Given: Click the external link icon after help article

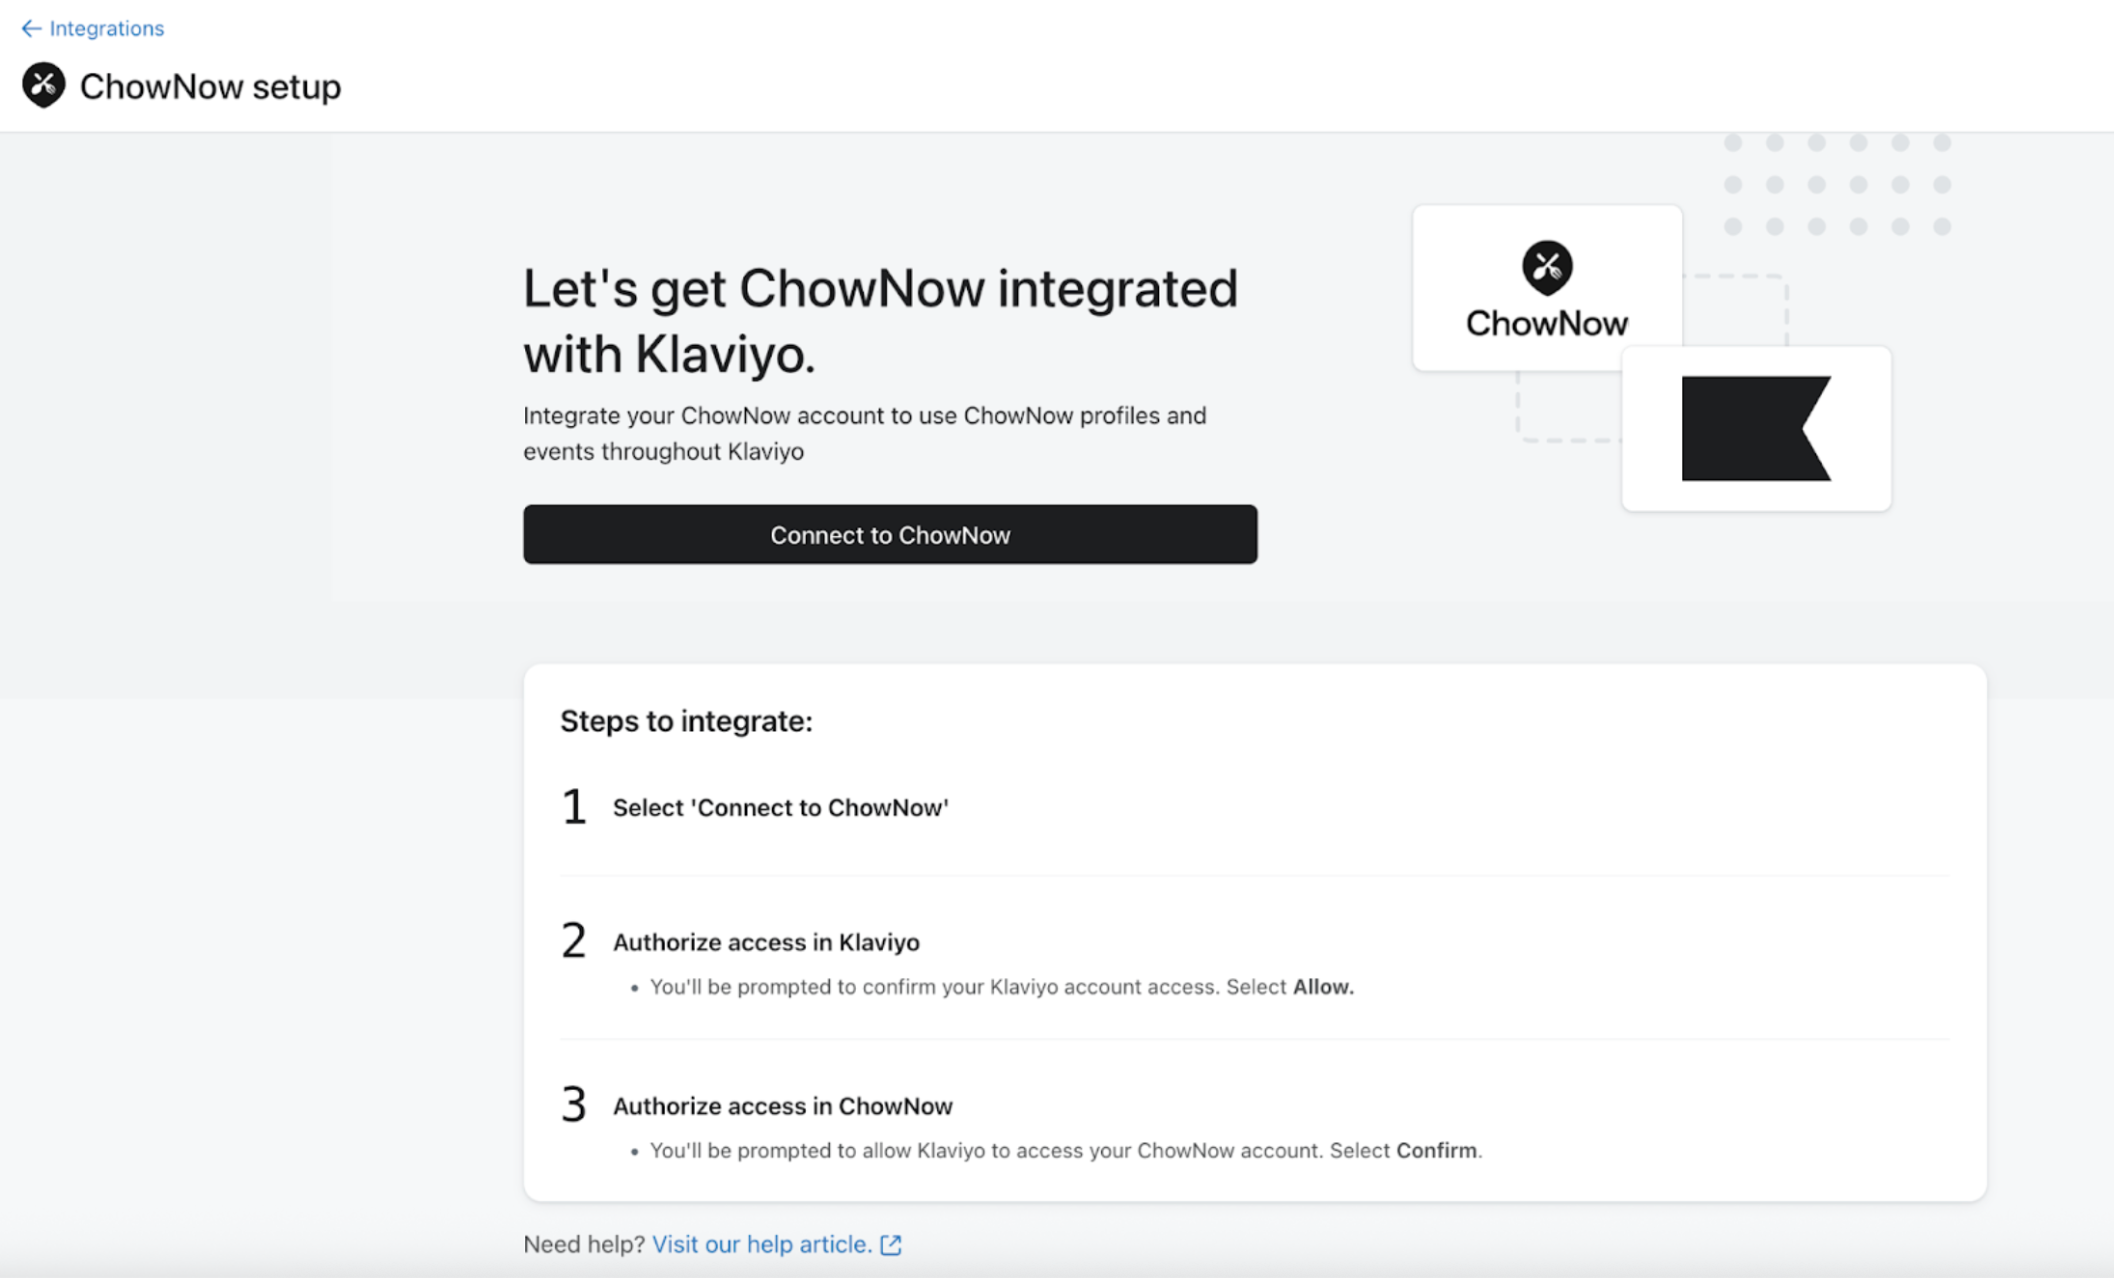Looking at the screenshot, I should click(891, 1245).
